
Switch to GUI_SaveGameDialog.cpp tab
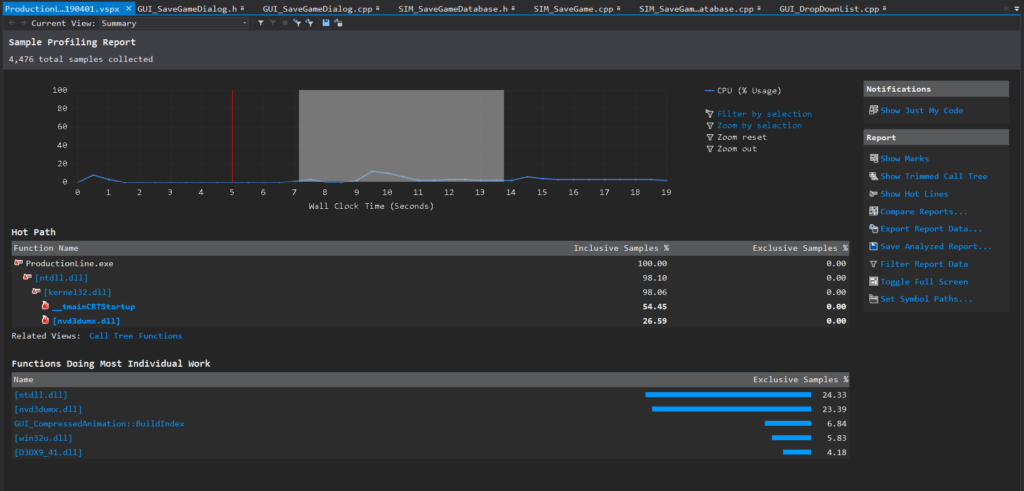click(317, 8)
